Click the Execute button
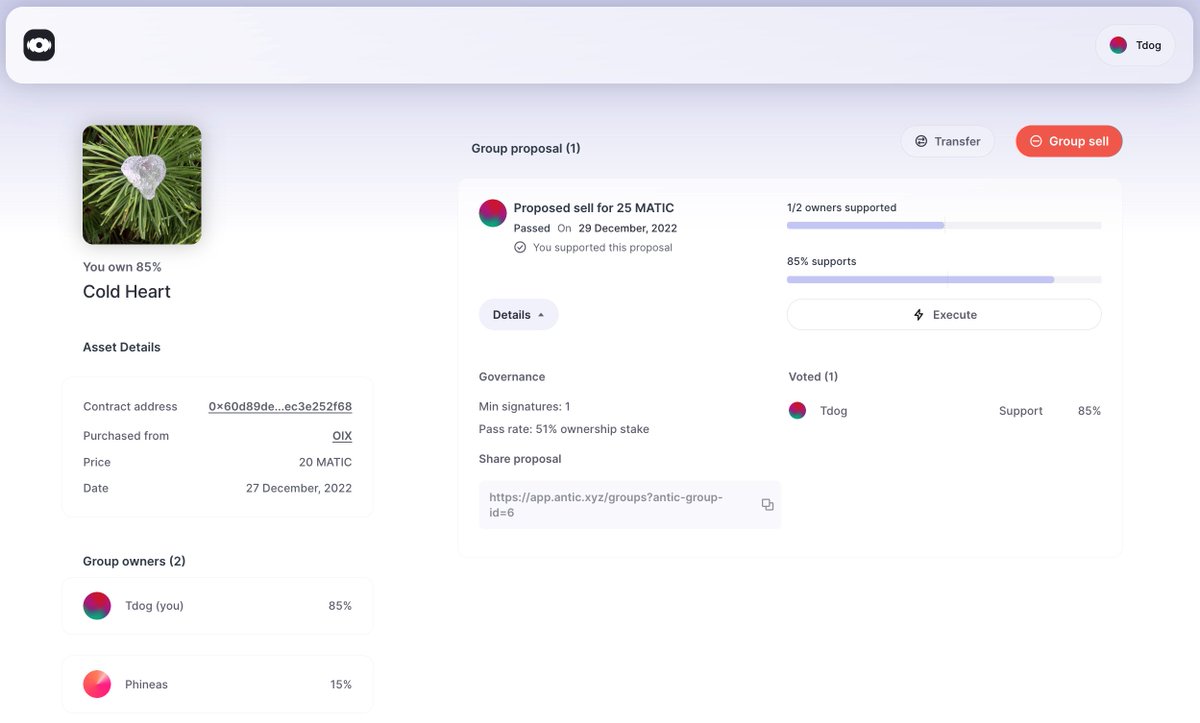 pos(944,314)
